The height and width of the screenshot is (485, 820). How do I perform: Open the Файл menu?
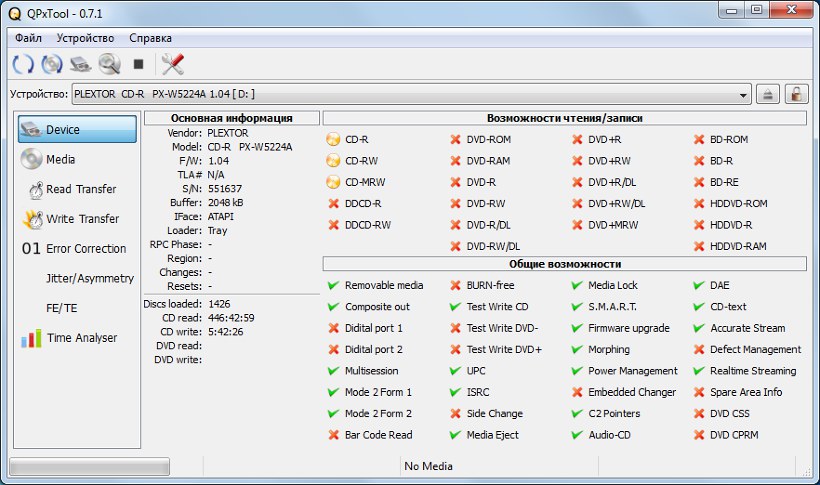pyautogui.click(x=28, y=38)
